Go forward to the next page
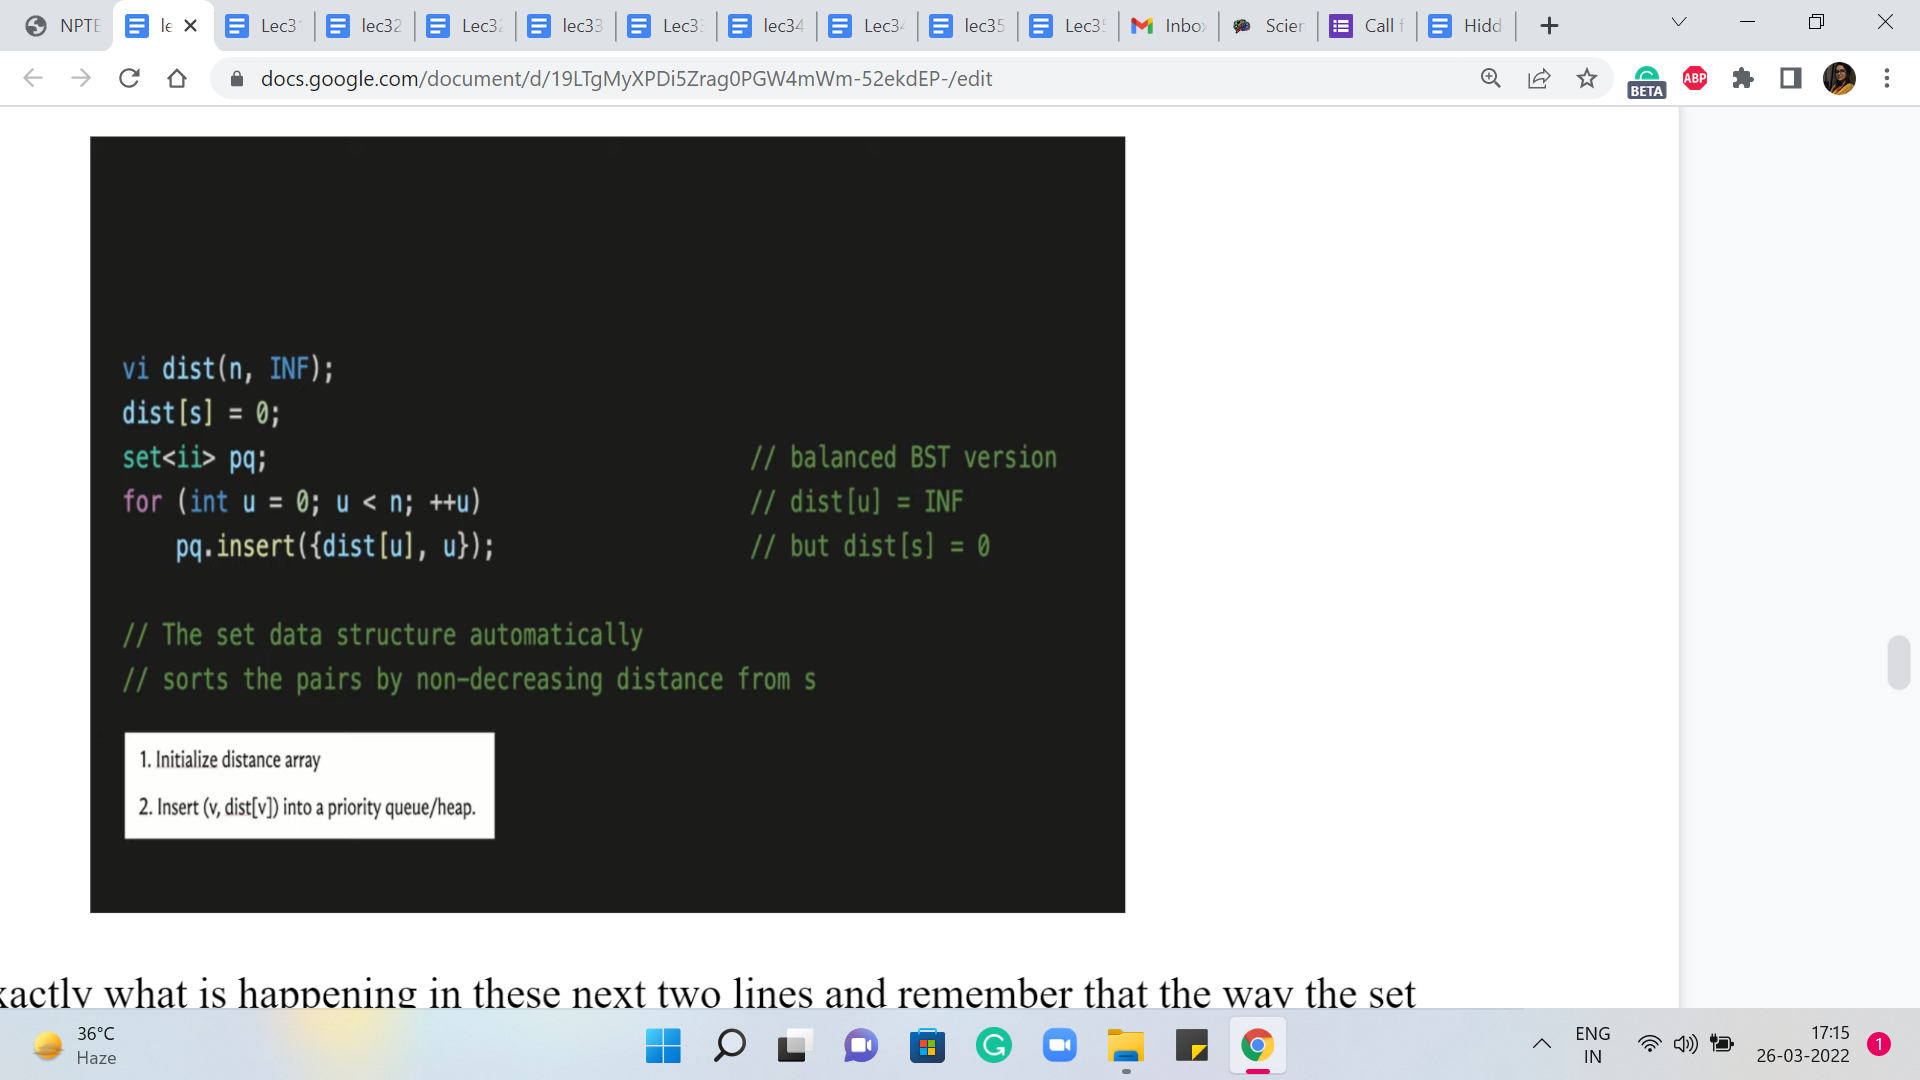This screenshot has width=1920, height=1080. click(81, 78)
